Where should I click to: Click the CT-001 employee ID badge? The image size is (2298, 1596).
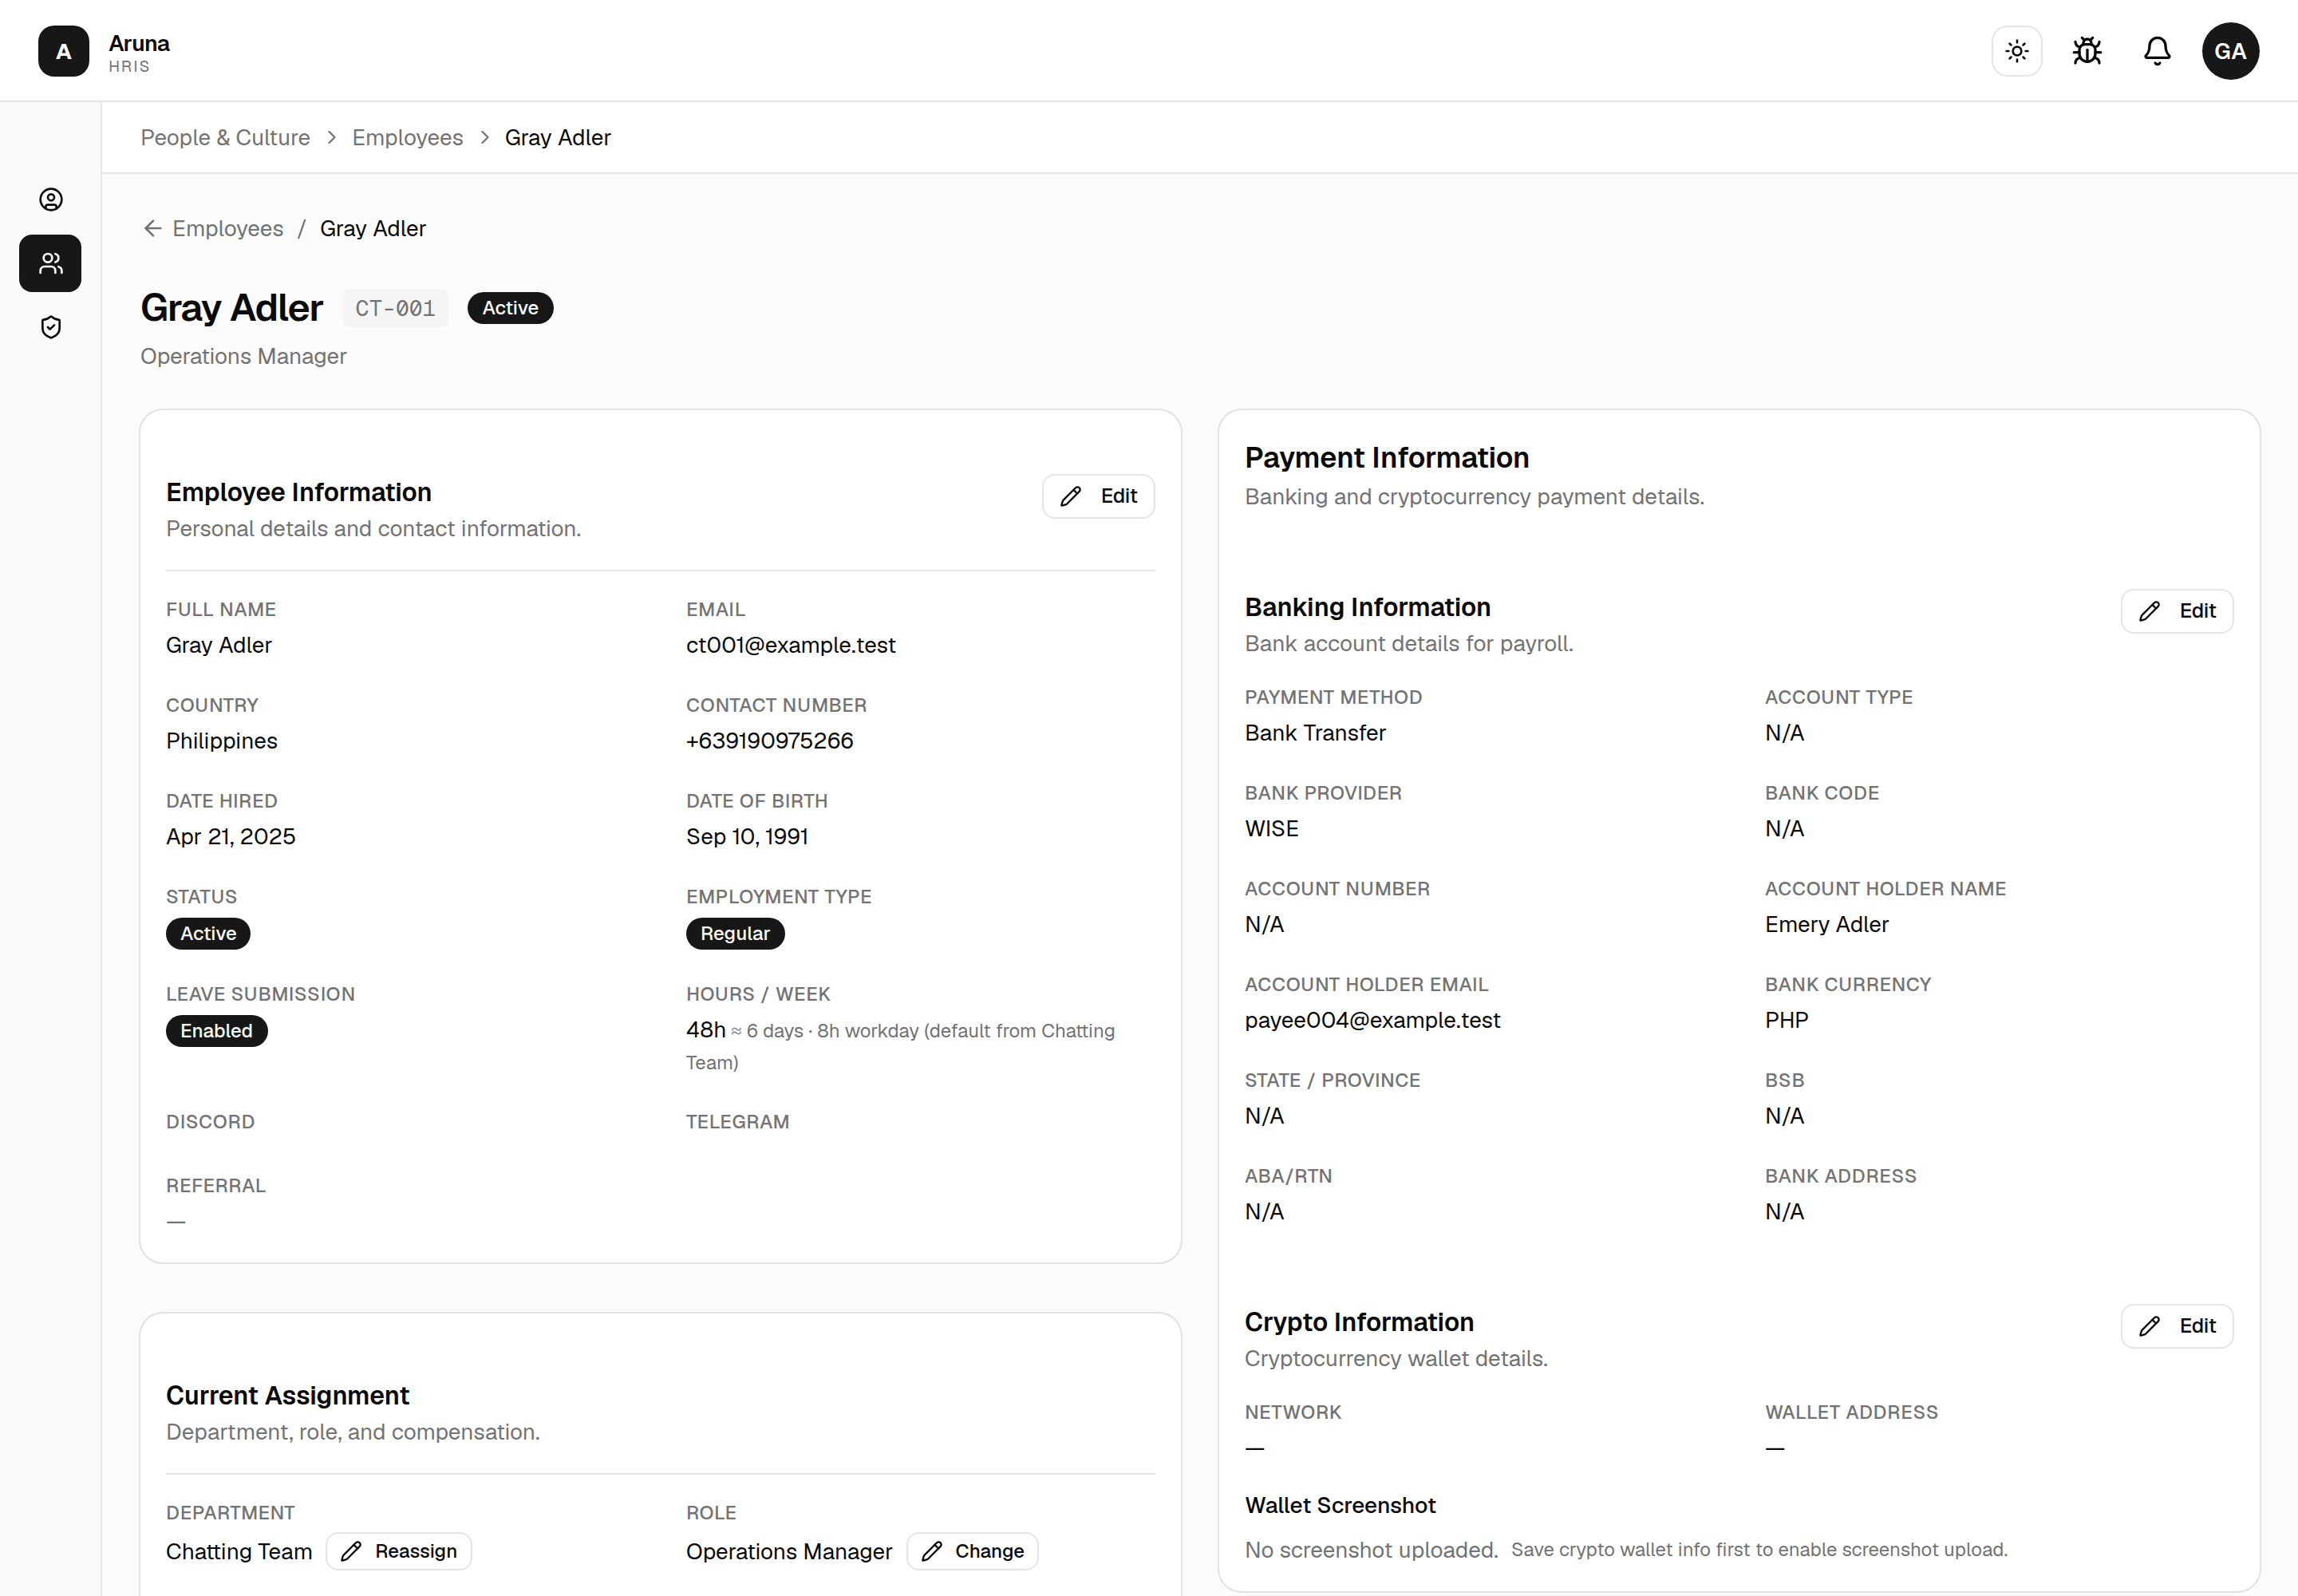[395, 308]
